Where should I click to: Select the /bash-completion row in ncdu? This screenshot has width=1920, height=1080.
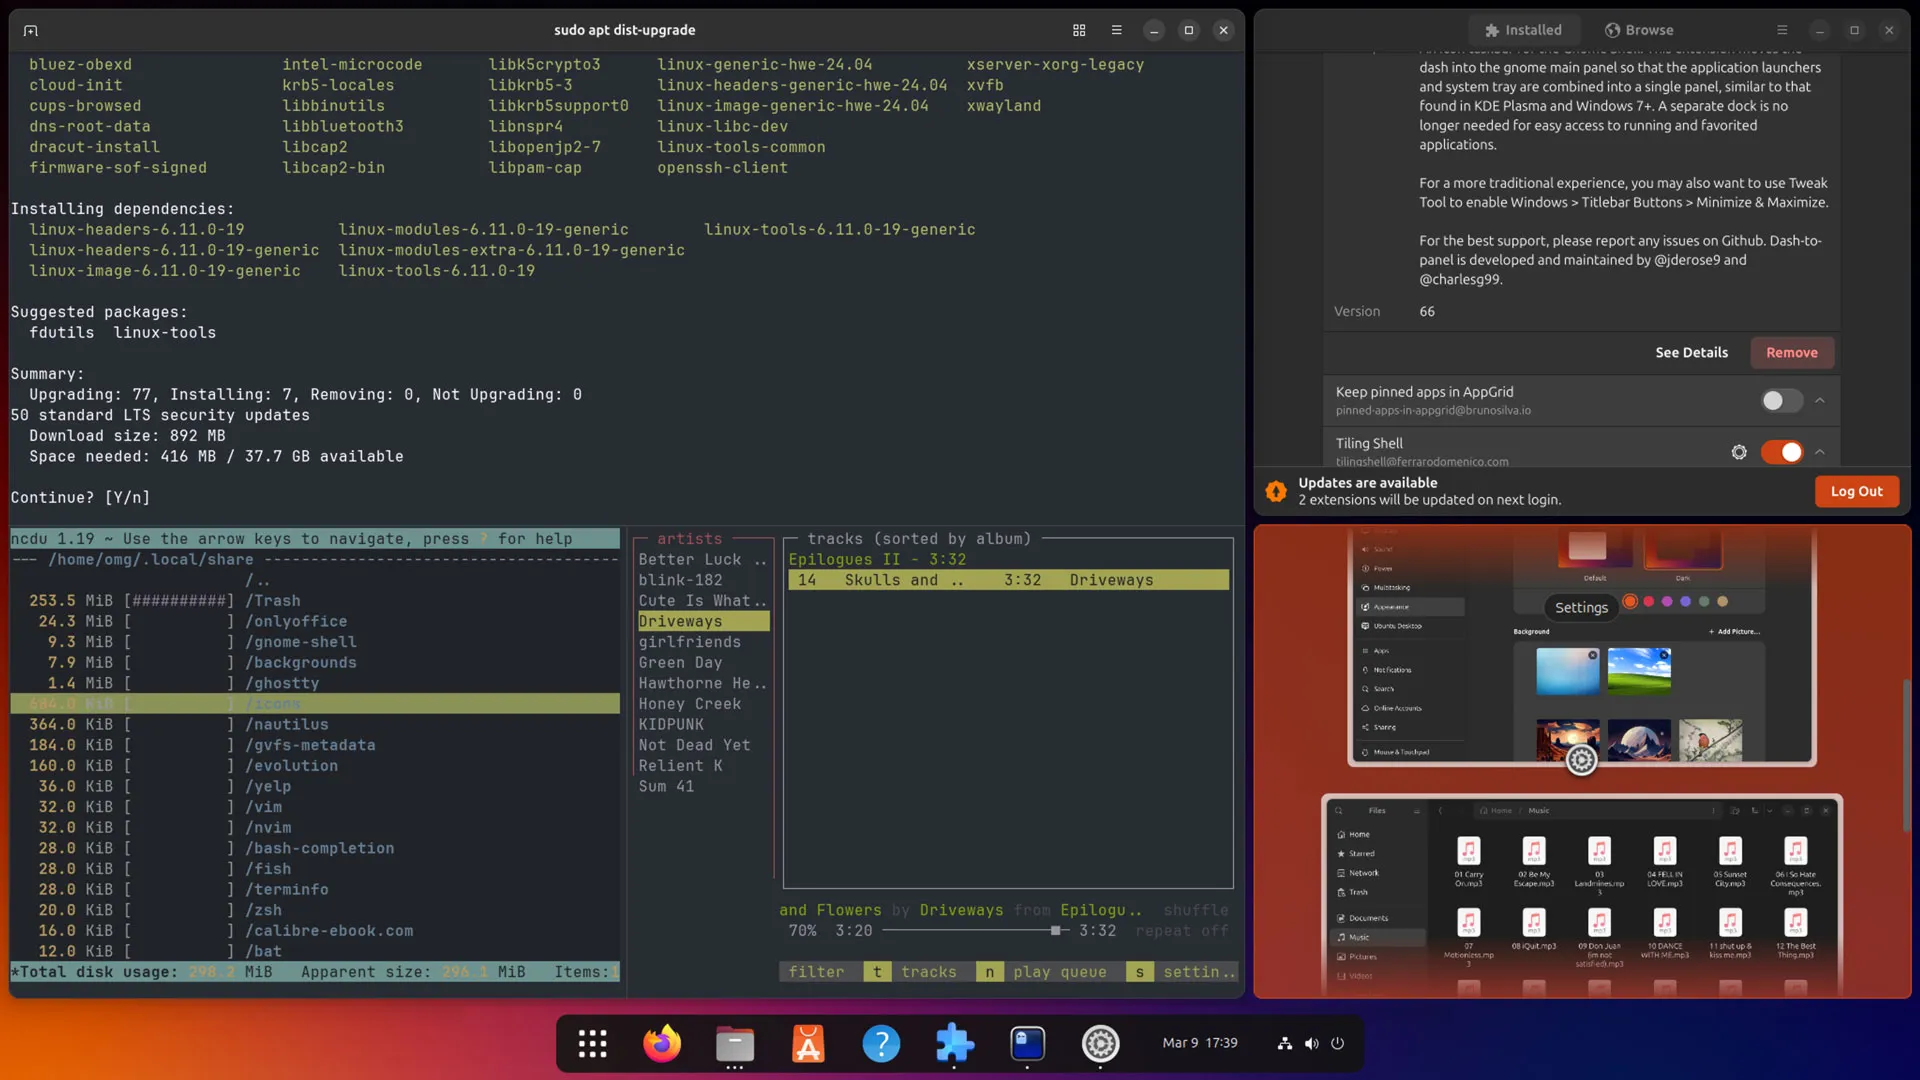314,848
